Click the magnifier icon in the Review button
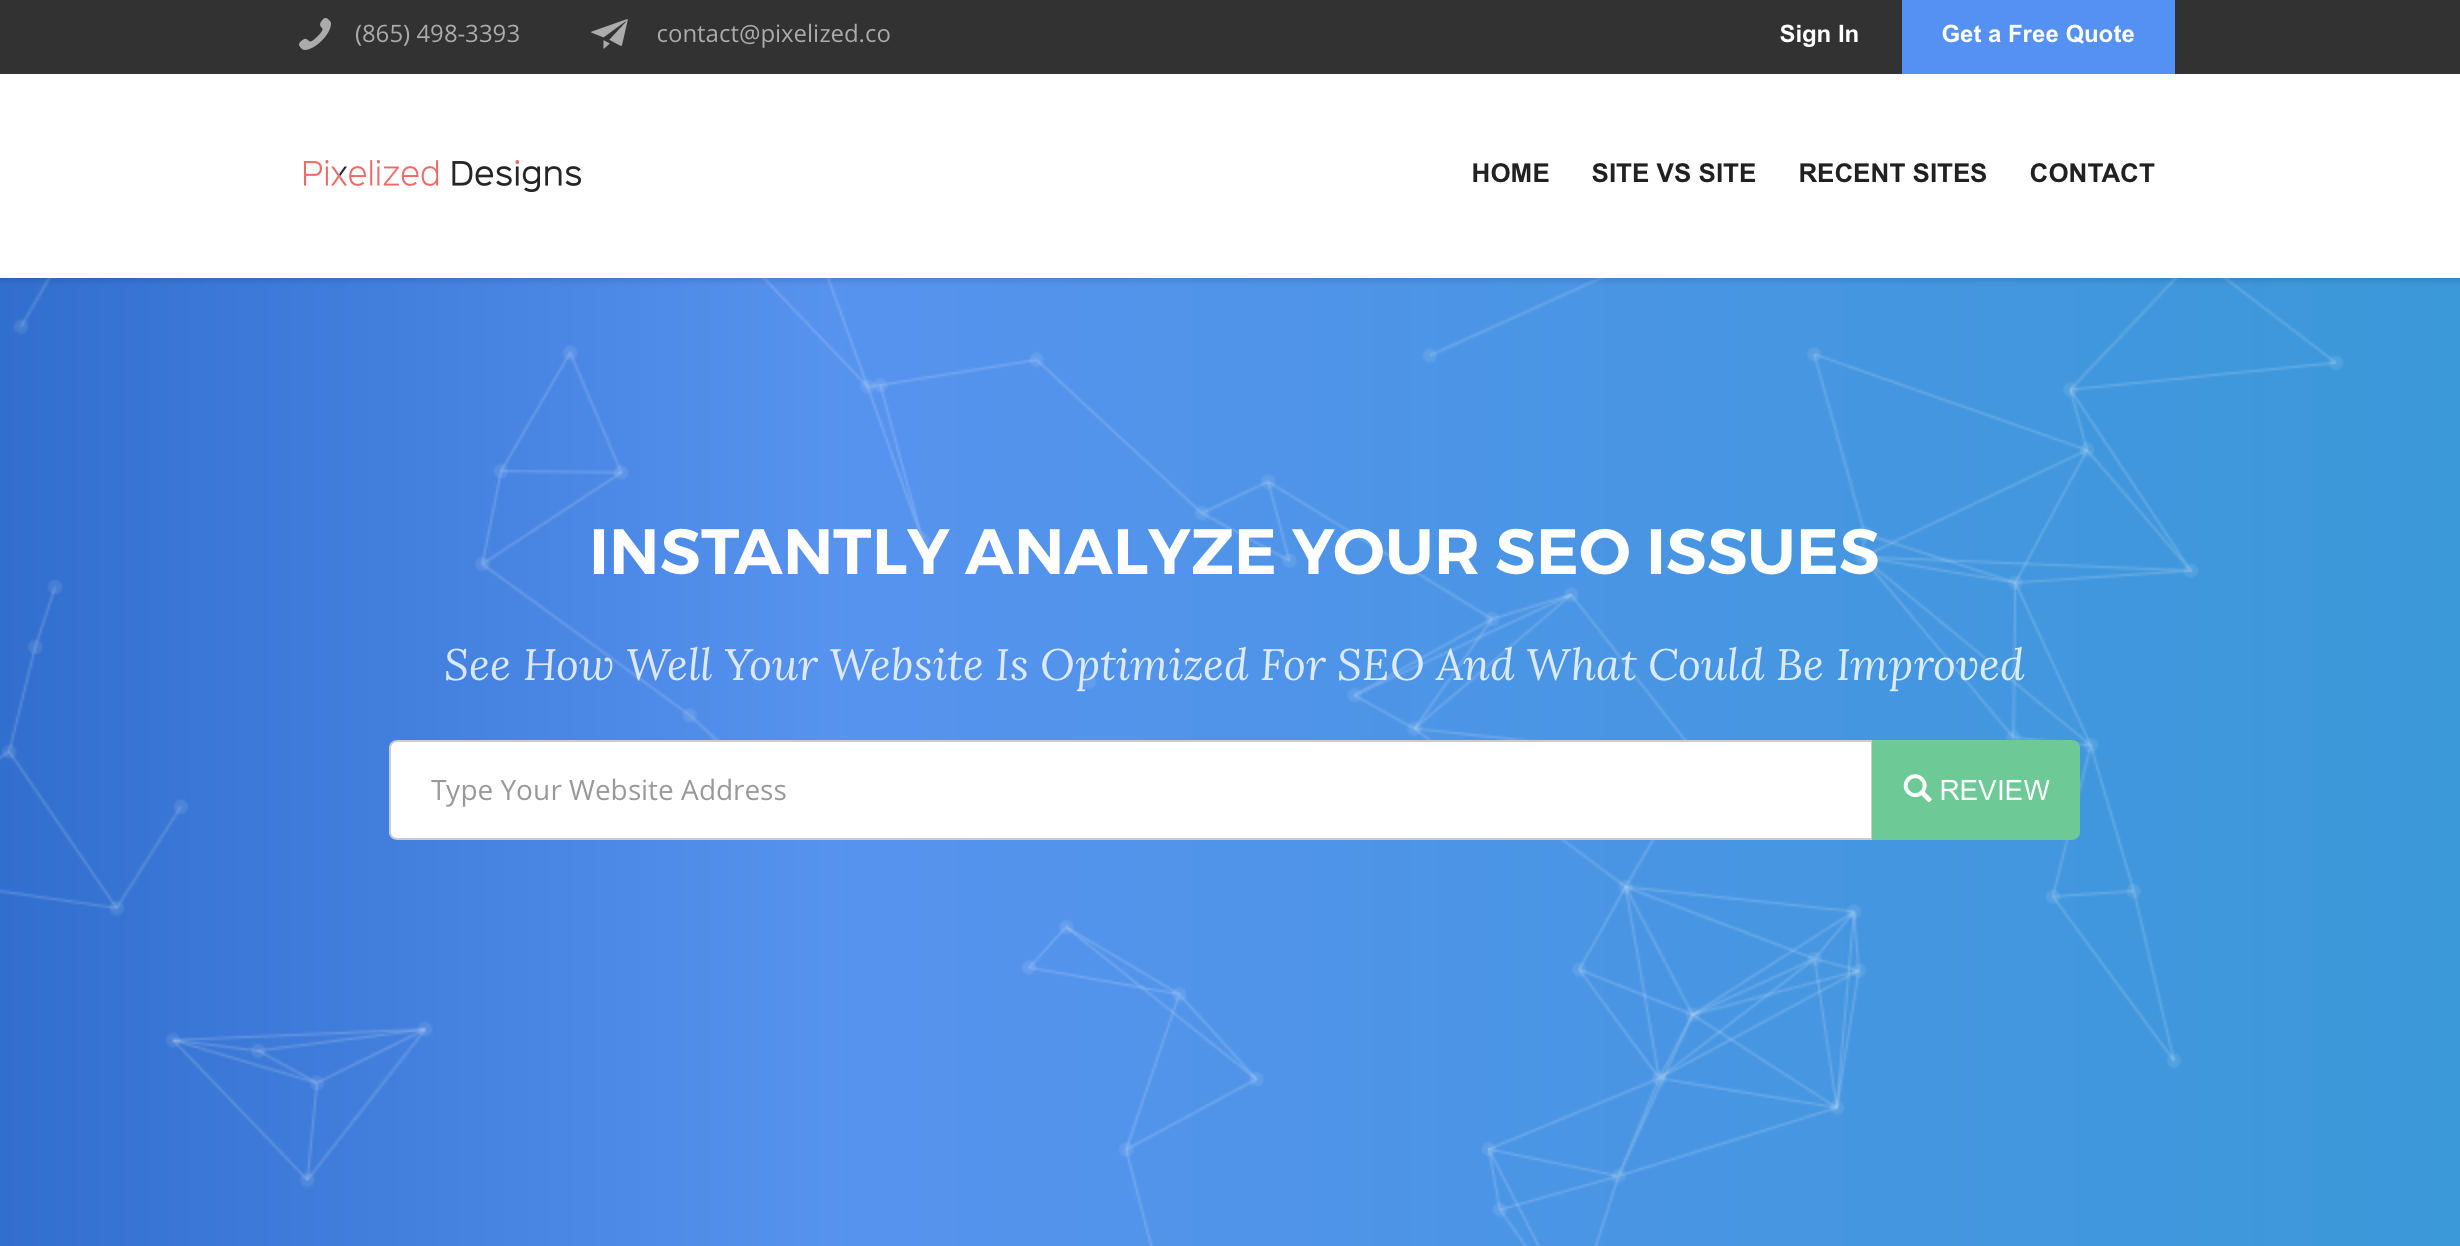This screenshot has width=2460, height=1246. 1917,788
